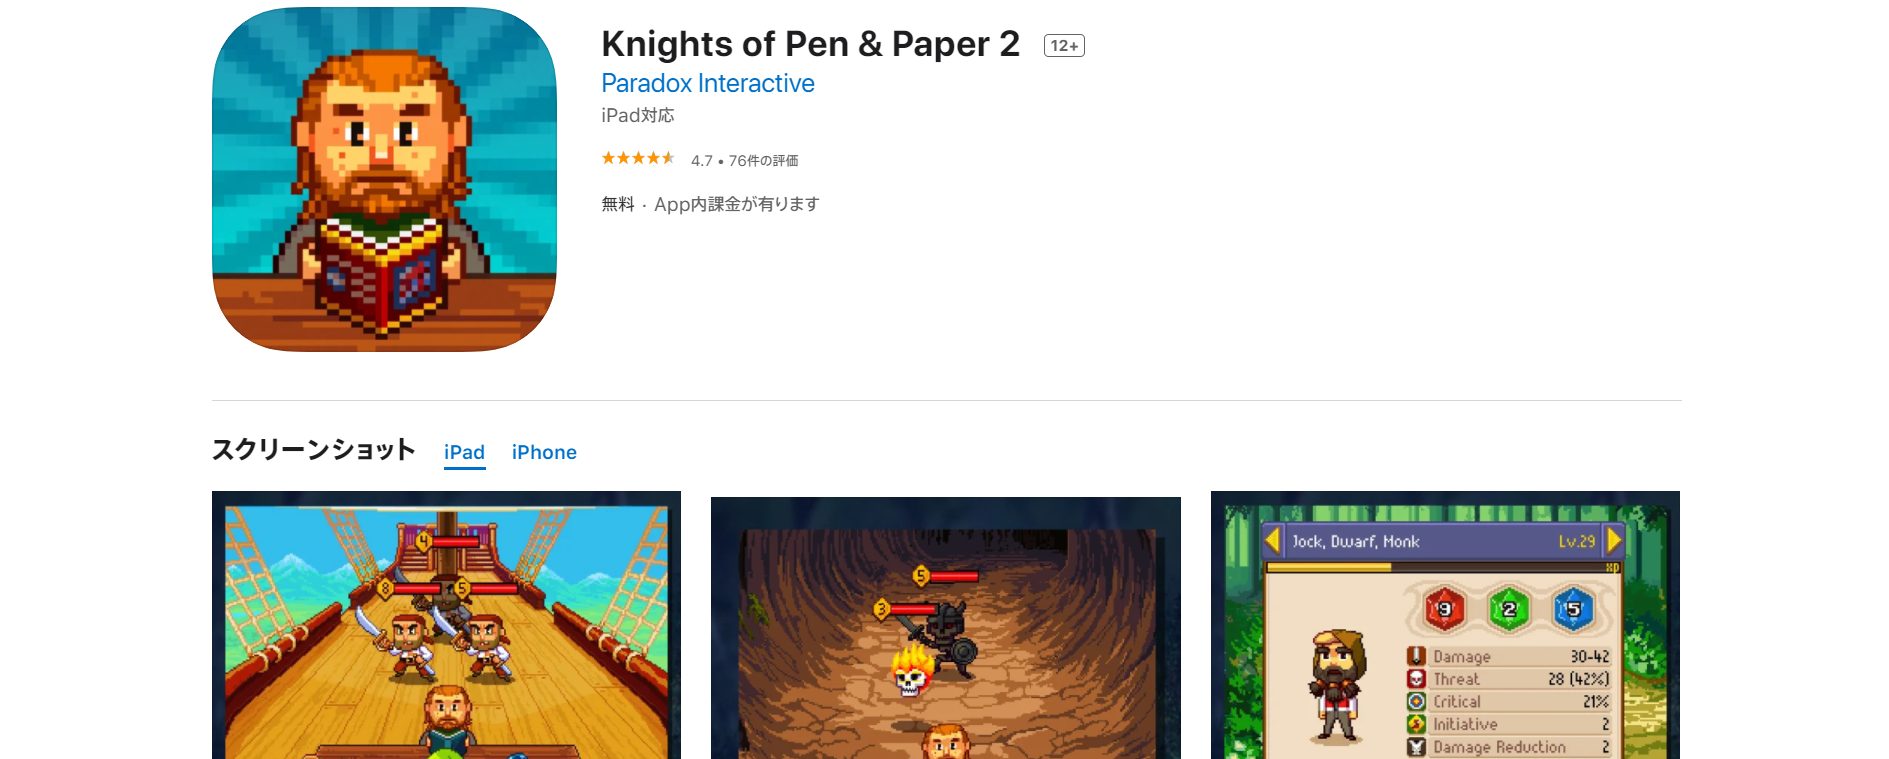
Task: Click the orange star rating icons
Action: pyautogui.click(x=638, y=158)
